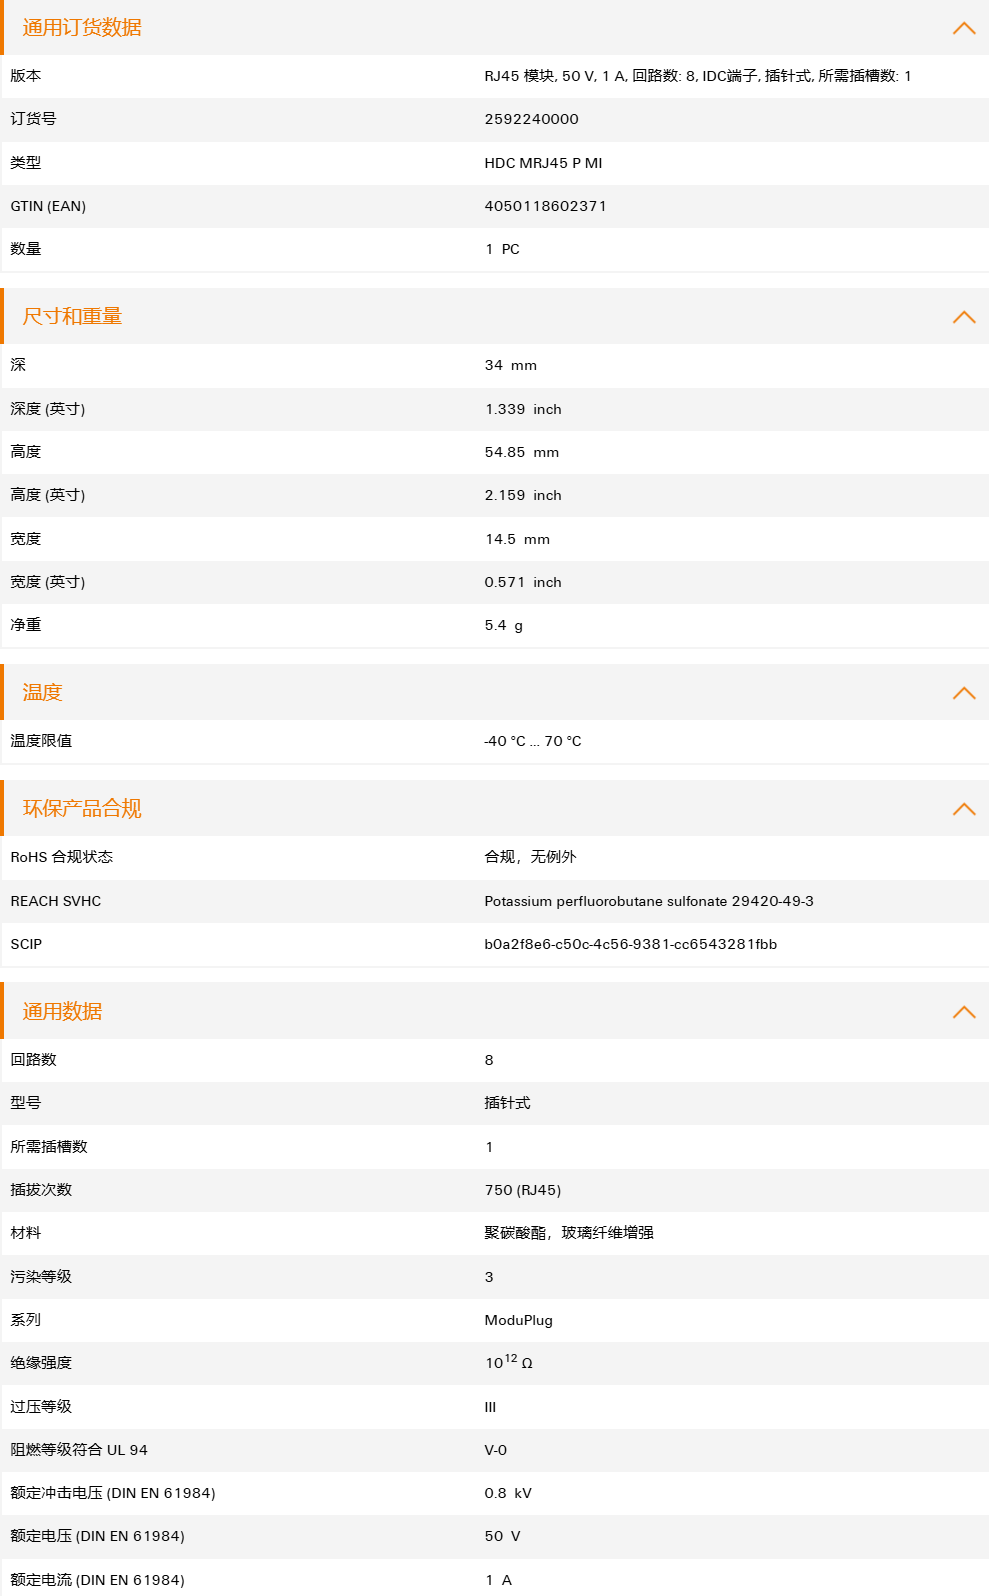Click the insulation resistance value 10¹² Ω
This screenshot has width=989, height=1596.
509,1362
